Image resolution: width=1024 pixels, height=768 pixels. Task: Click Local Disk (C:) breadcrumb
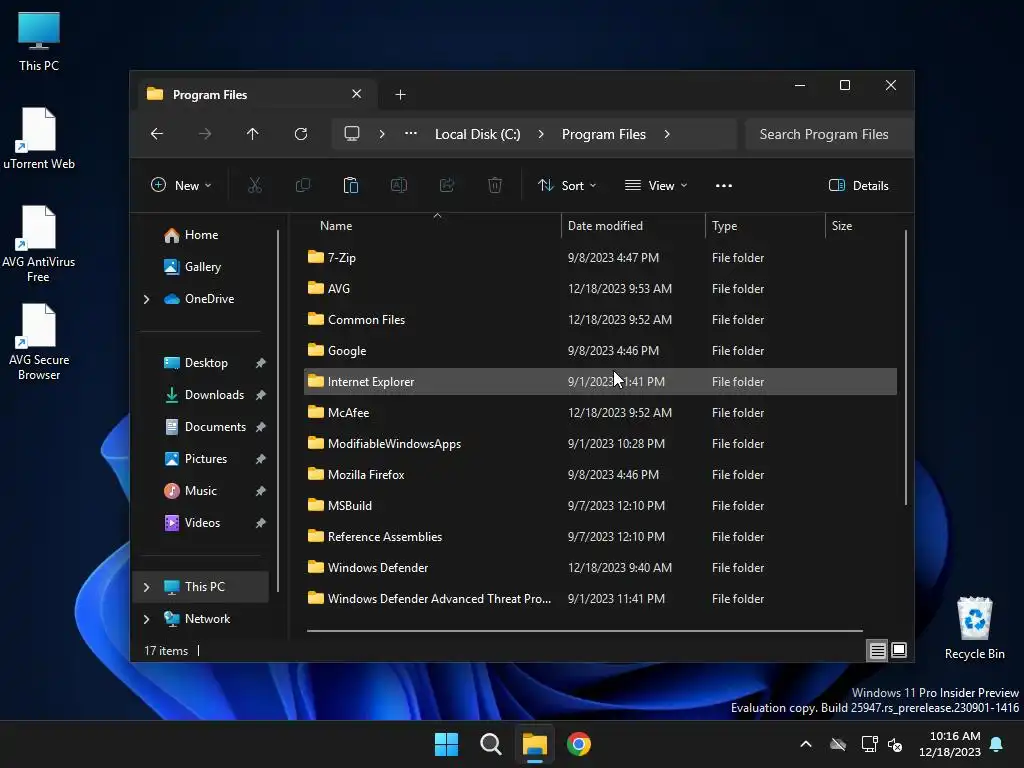coord(477,134)
